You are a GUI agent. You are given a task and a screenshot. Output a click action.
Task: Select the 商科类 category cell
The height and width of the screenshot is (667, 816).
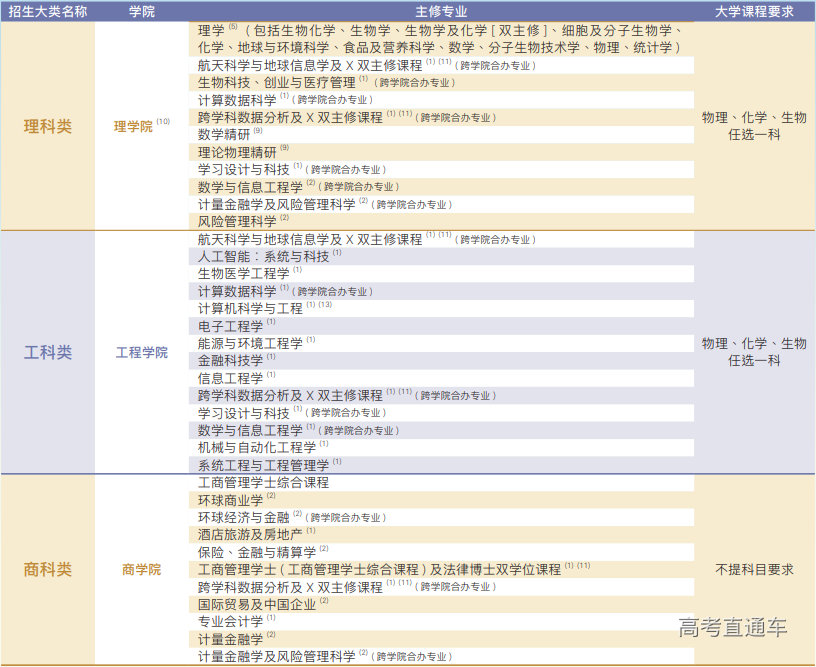pyautogui.click(x=47, y=569)
